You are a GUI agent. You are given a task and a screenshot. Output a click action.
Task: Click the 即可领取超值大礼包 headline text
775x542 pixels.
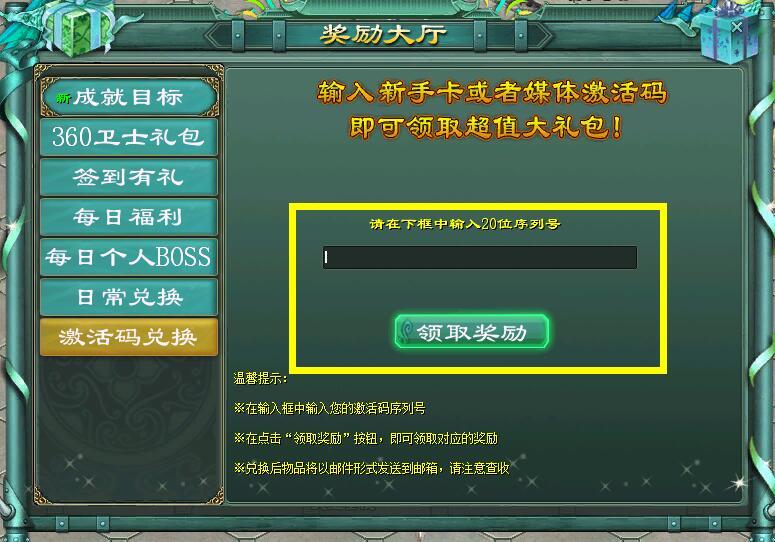point(485,127)
